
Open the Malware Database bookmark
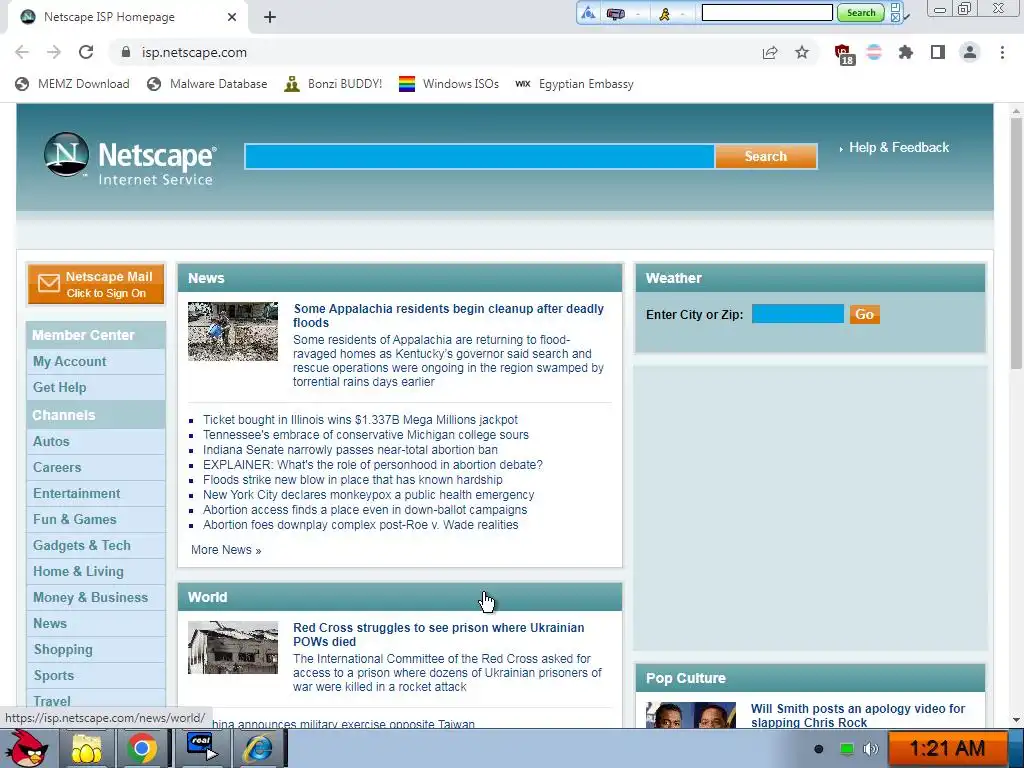click(x=207, y=84)
